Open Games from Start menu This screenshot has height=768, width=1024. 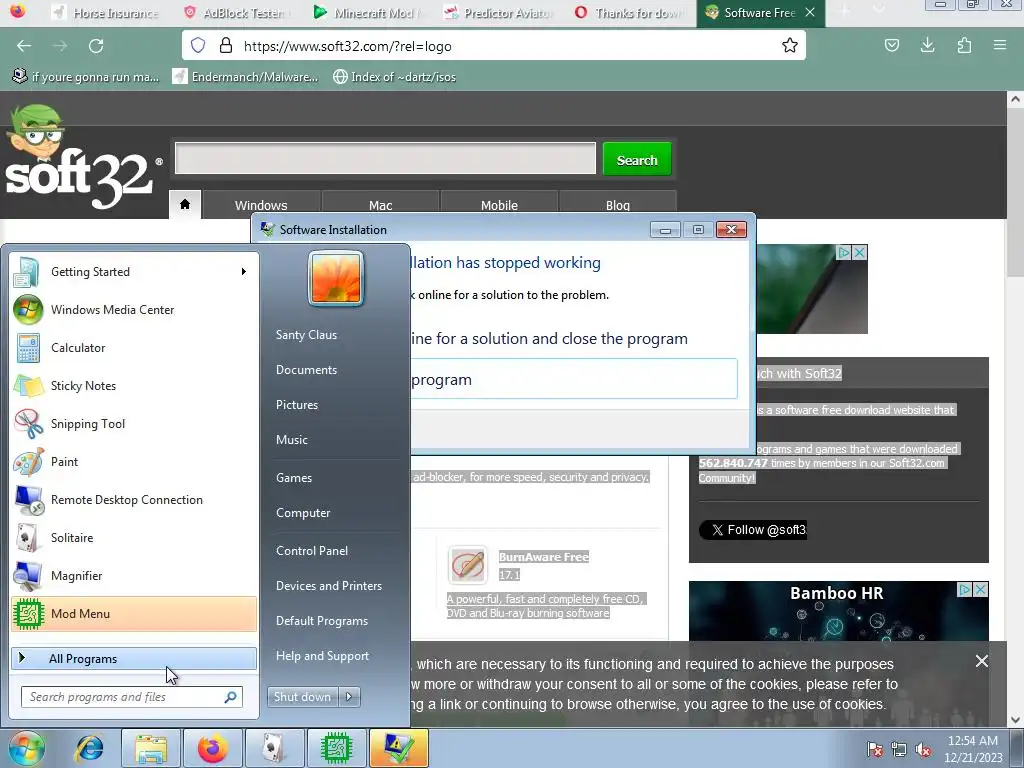pos(294,478)
